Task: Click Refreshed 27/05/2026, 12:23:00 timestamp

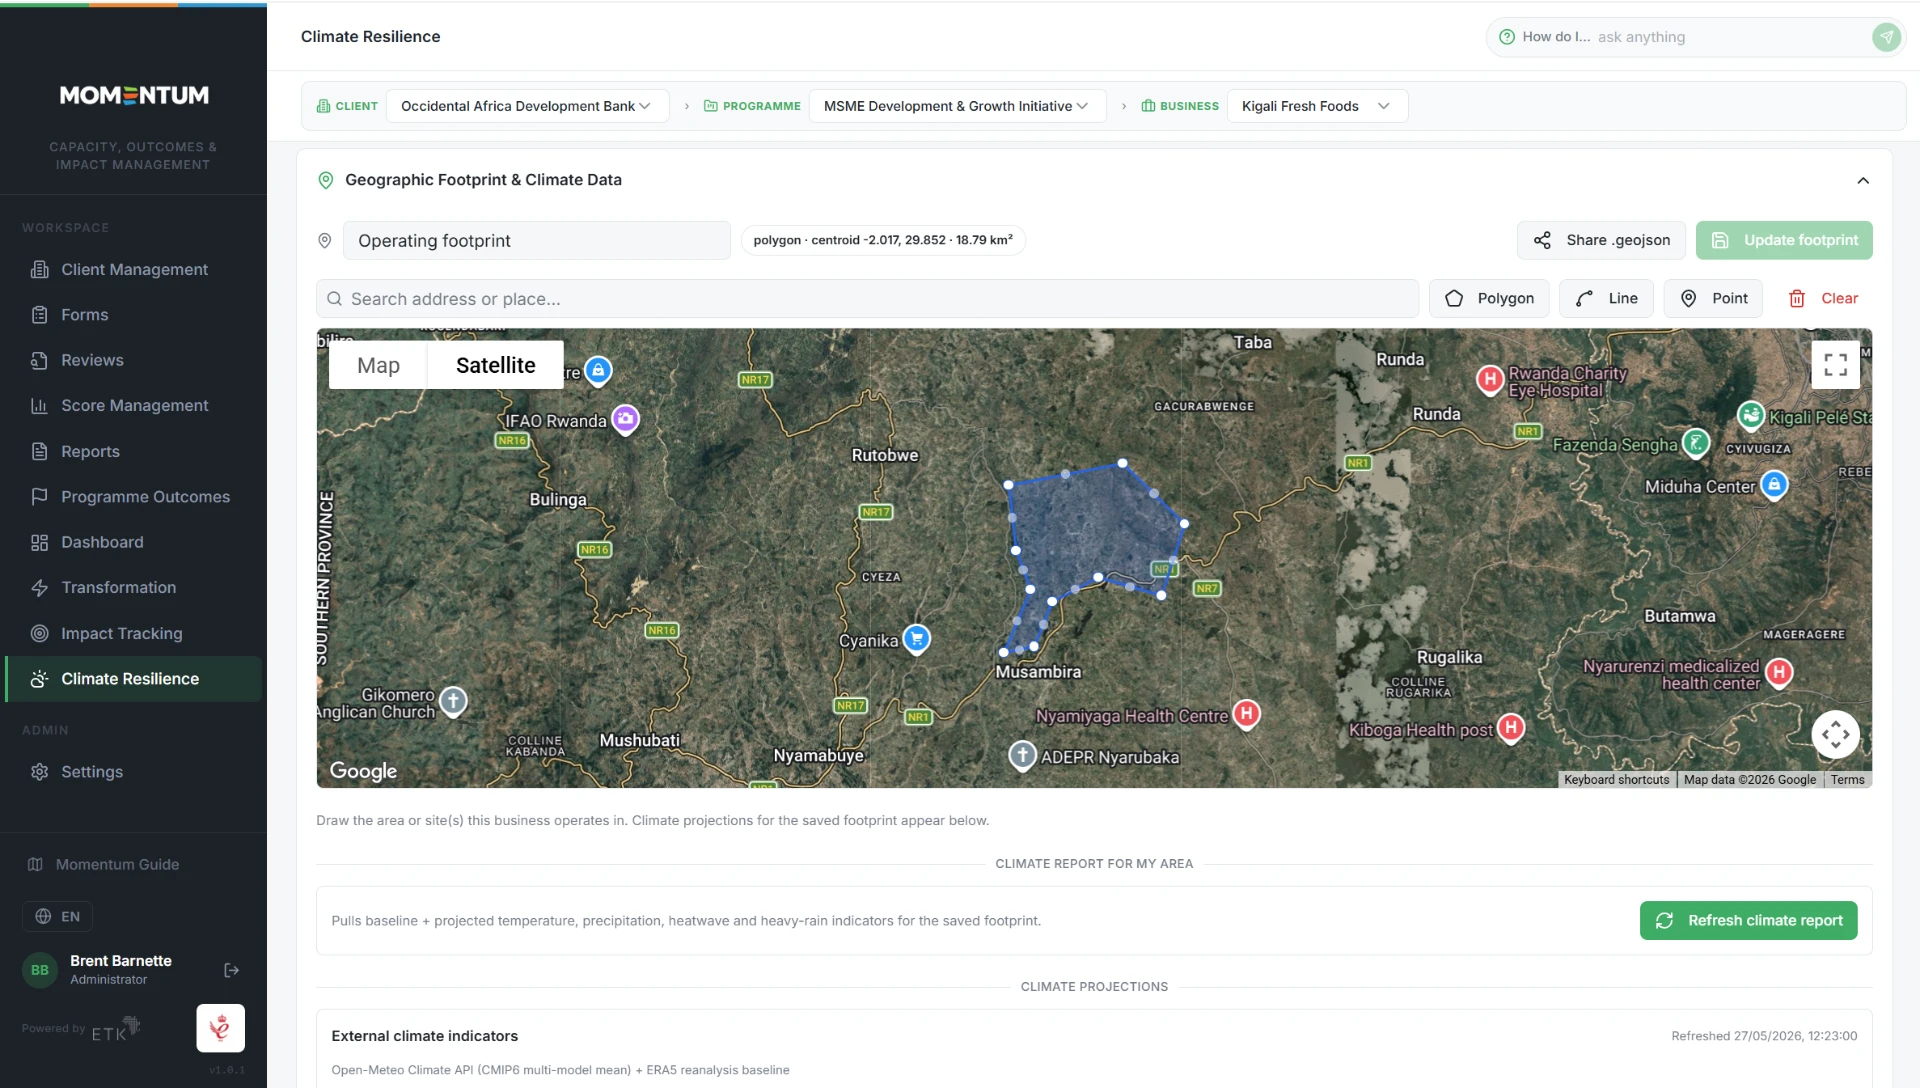Action: [x=1764, y=1036]
